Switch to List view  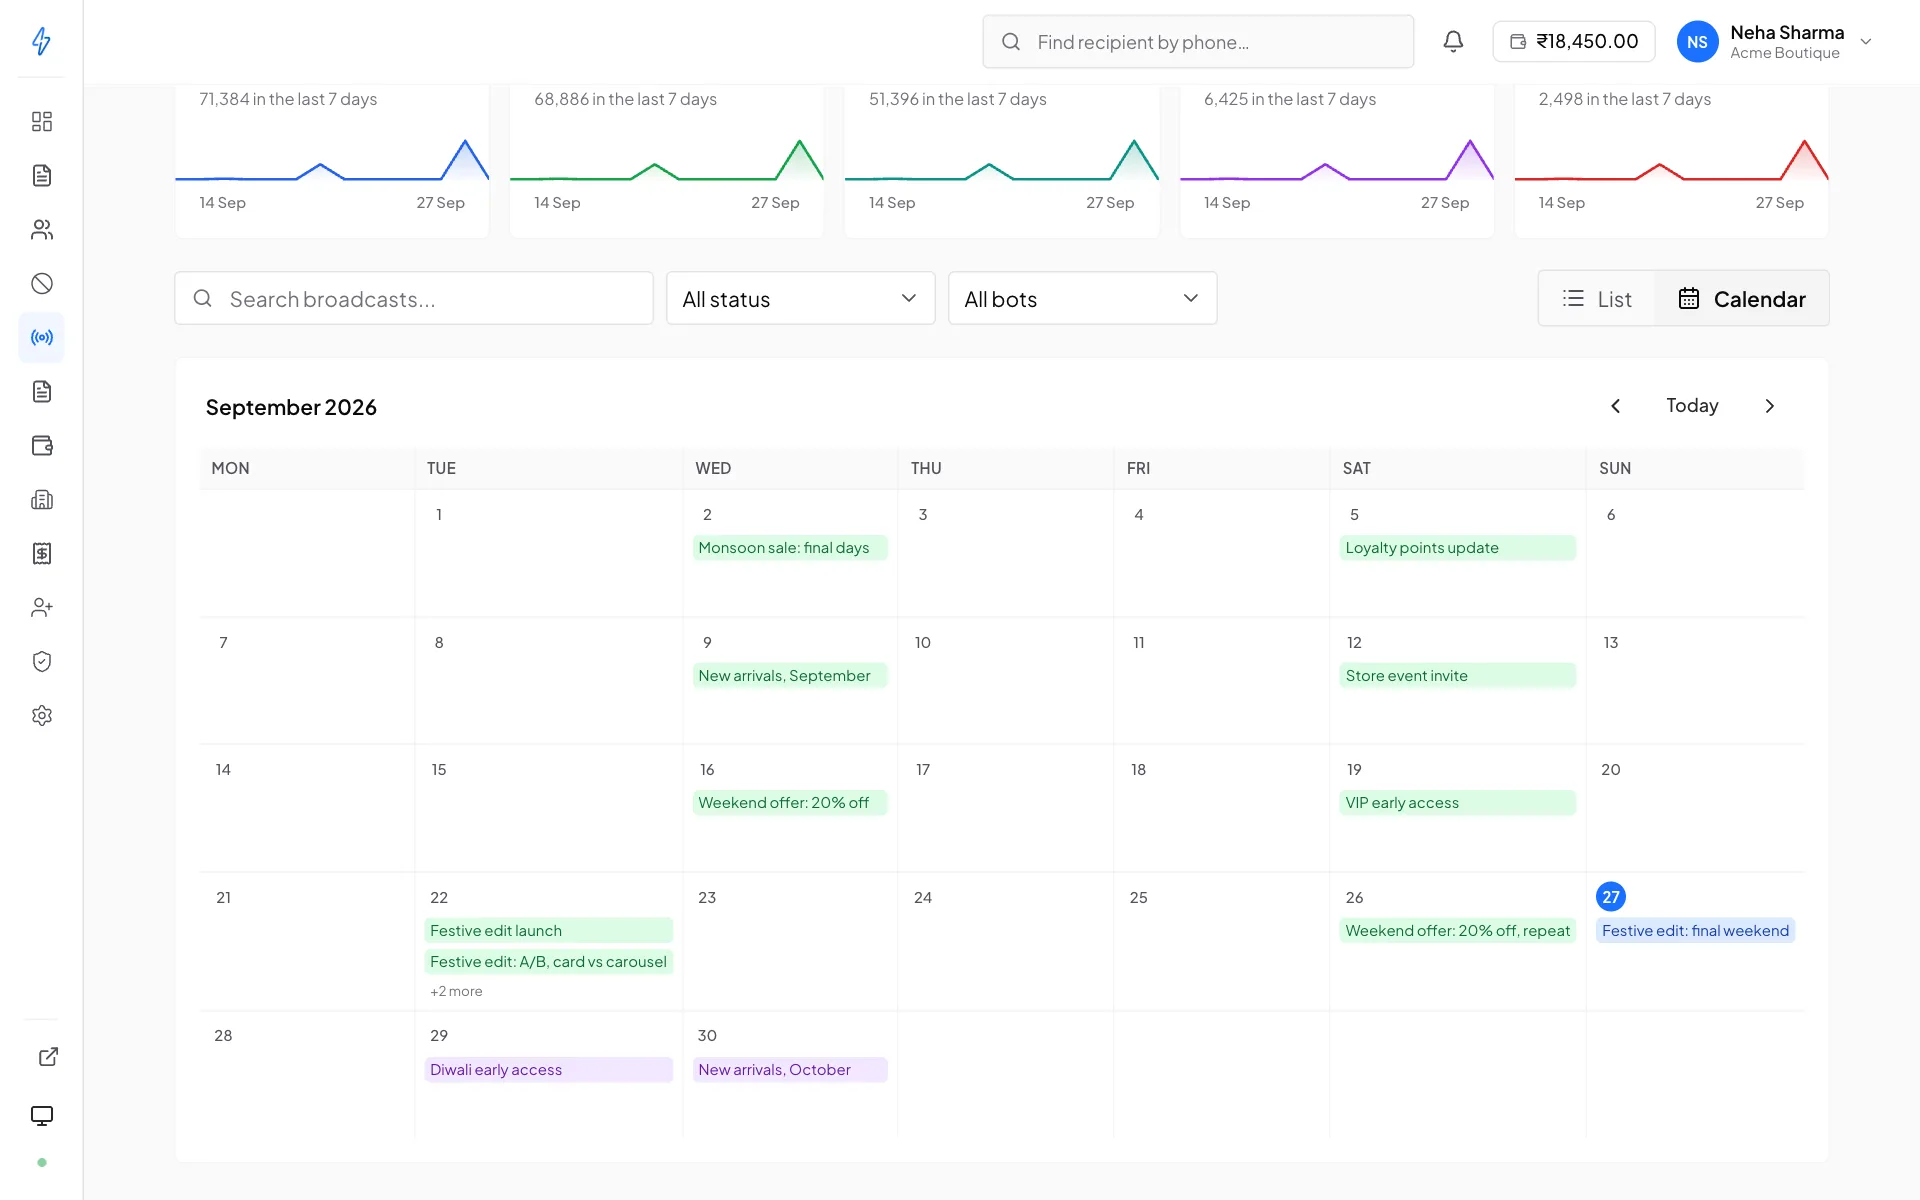coord(1597,299)
